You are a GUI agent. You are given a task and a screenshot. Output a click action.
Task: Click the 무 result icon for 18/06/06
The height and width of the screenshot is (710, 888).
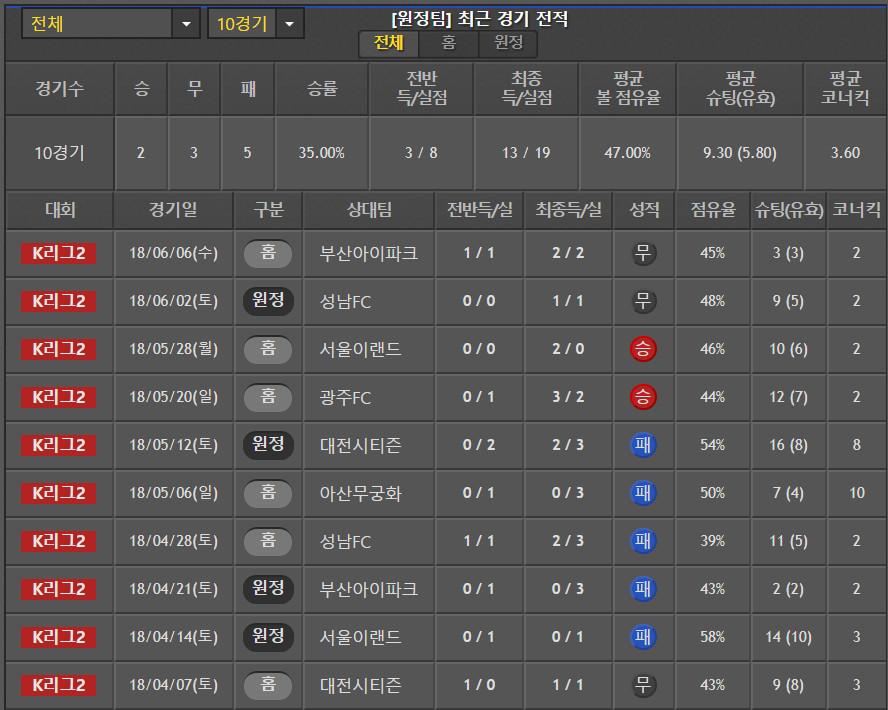(x=643, y=253)
